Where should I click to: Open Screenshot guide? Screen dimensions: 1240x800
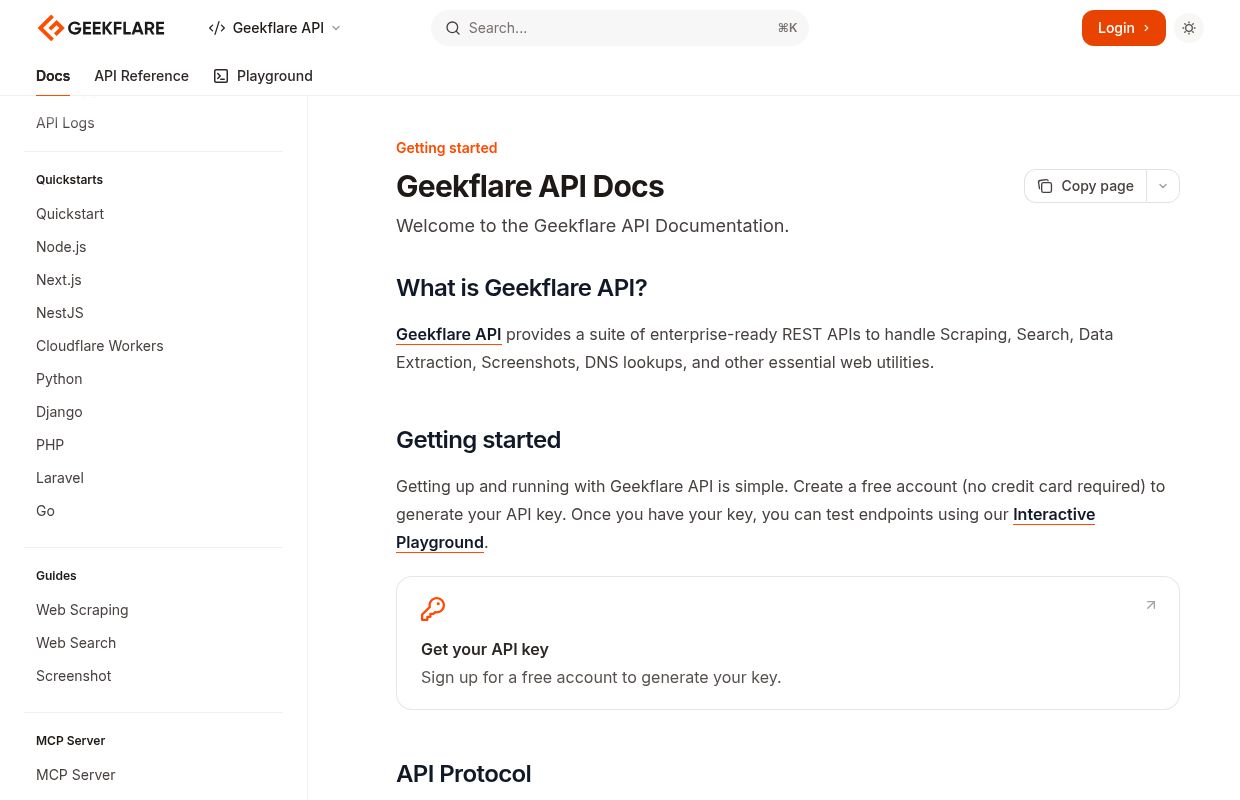click(x=74, y=676)
